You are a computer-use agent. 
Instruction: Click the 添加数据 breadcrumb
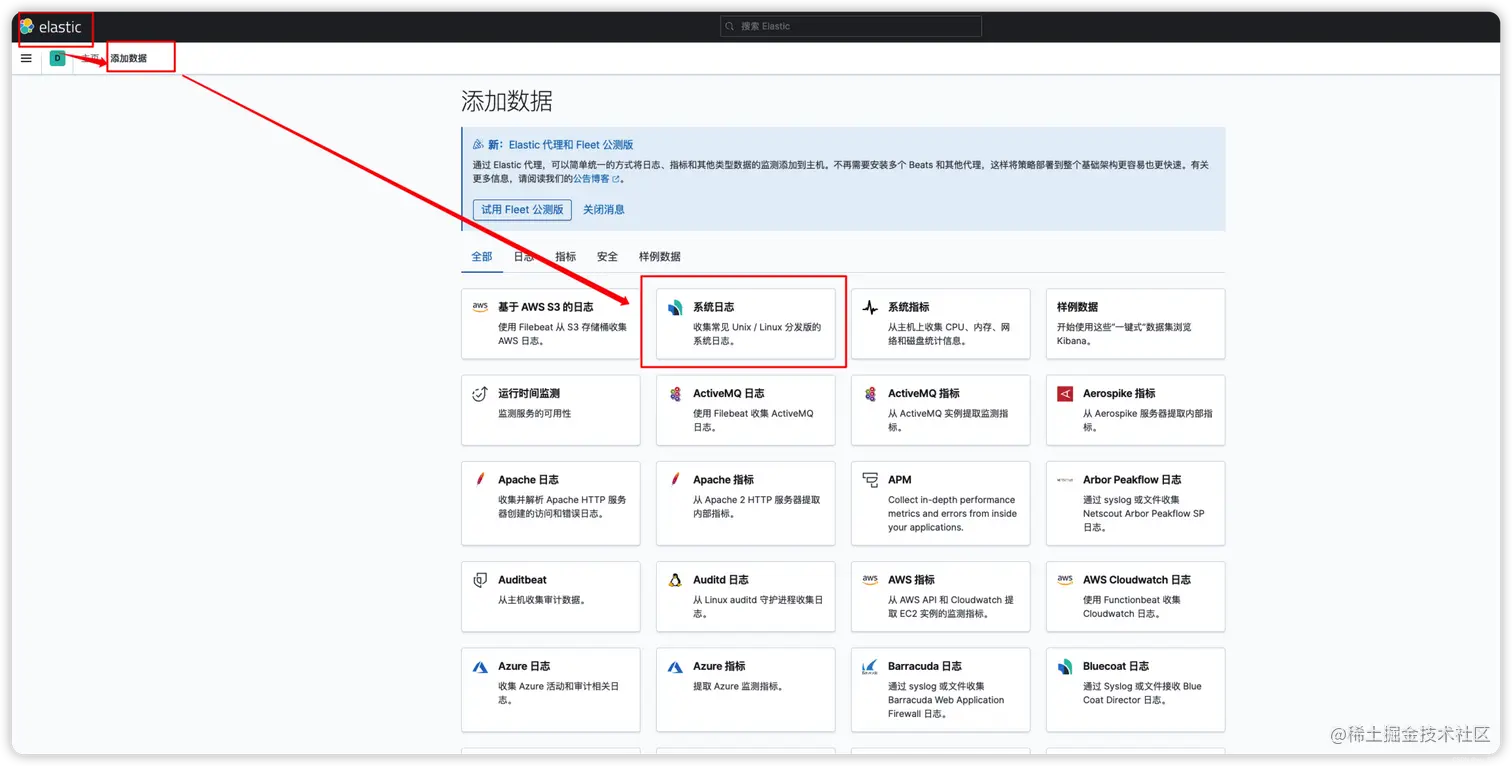[128, 58]
